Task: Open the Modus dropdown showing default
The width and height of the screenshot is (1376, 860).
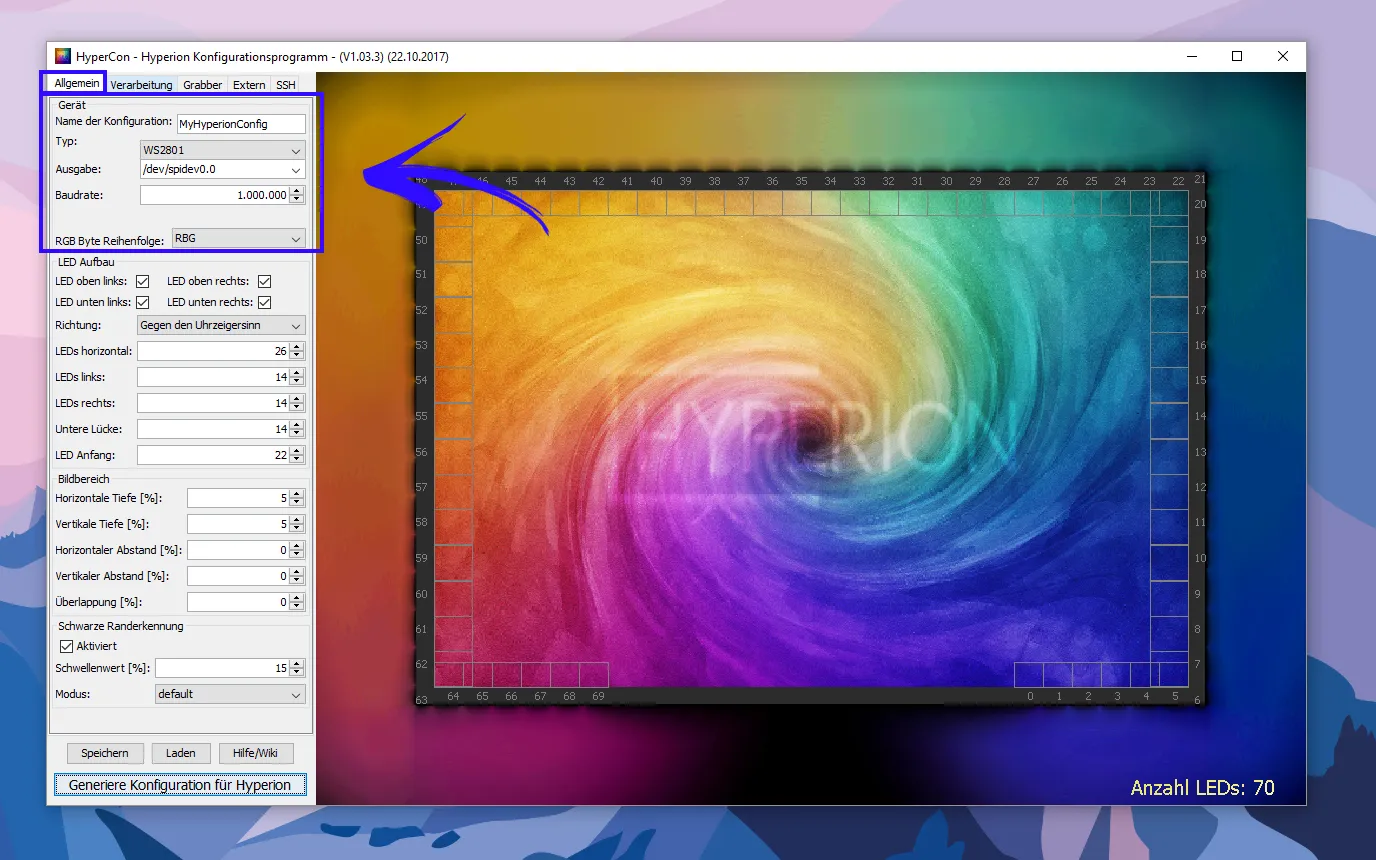Action: 230,694
